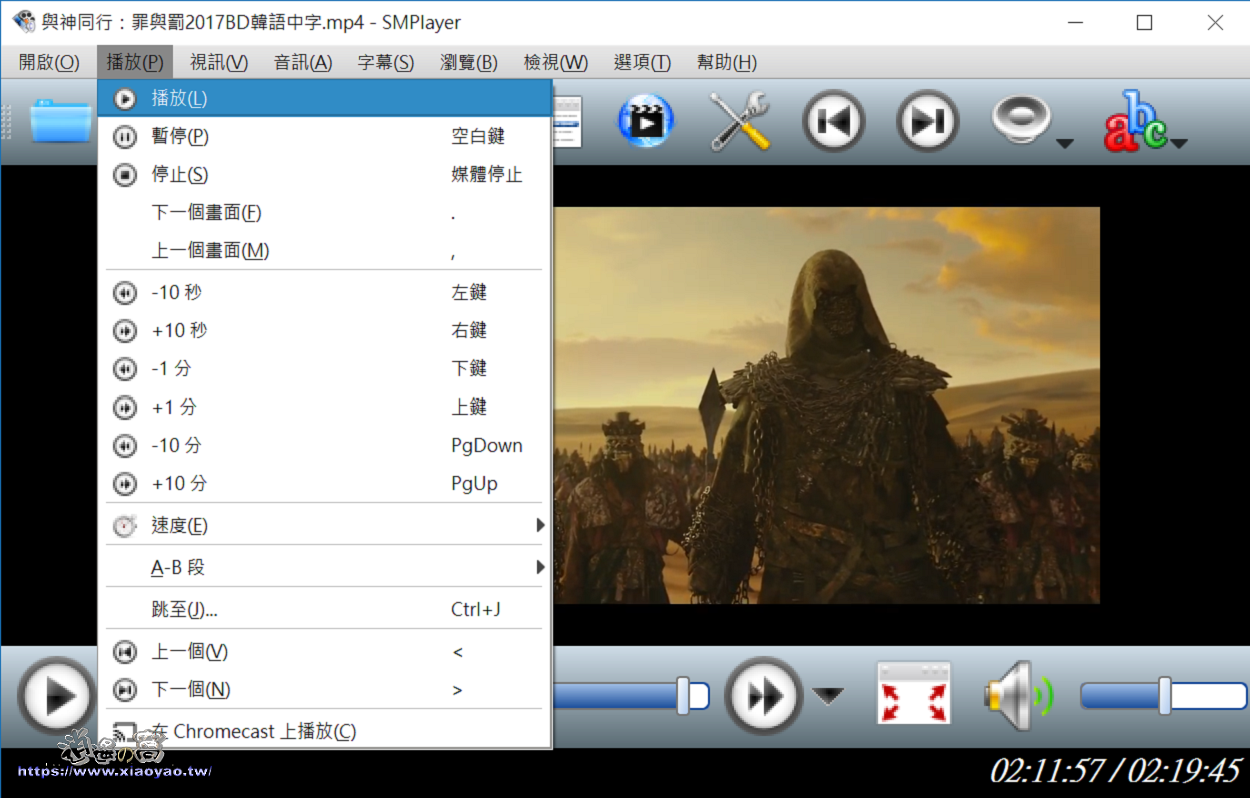Screen dimensions: 1250x798
Task: Select 上一個(V) playlist entry
Action: pyautogui.click(x=325, y=651)
